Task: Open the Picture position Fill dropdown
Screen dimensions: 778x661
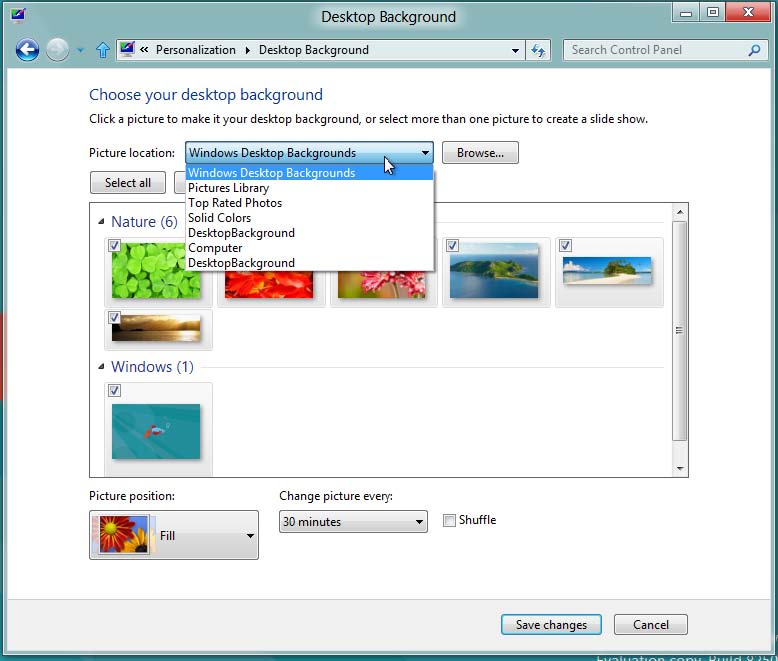Action: pos(173,536)
